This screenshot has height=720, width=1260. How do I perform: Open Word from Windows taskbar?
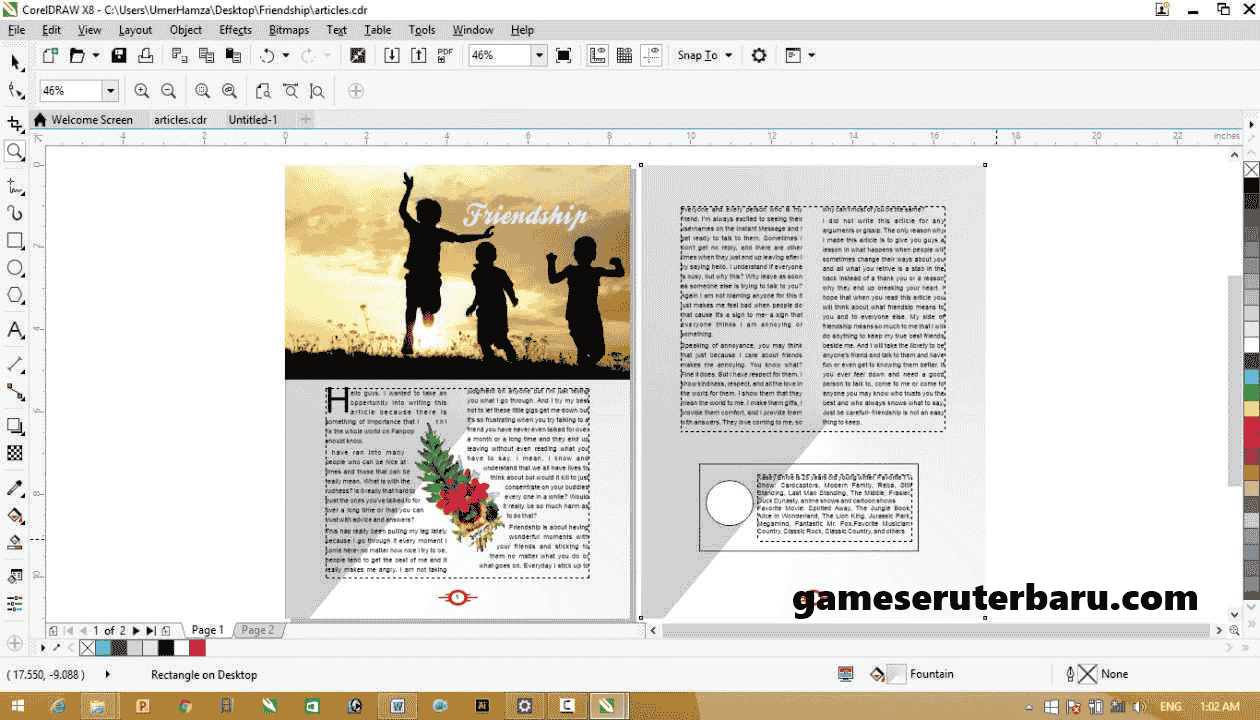click(x=397, y=706)
